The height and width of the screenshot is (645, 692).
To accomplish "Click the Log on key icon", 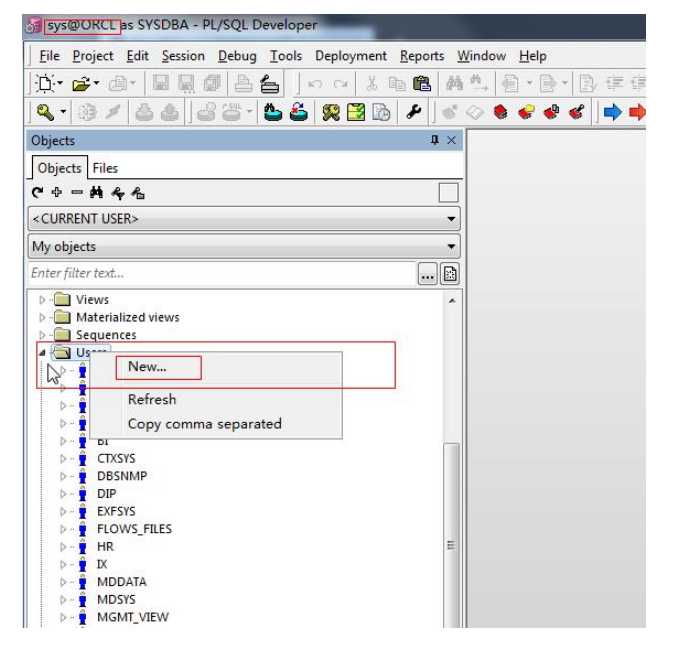I will (x=45, y=112).
